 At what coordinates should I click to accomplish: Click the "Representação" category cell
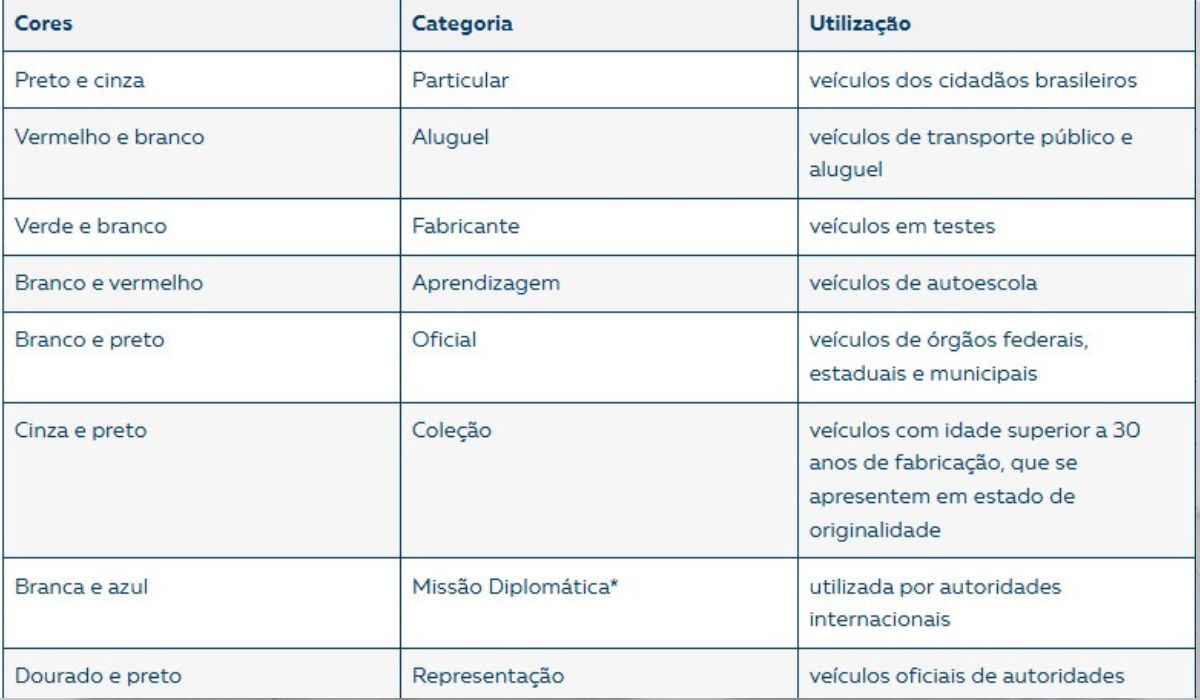click(488, 677)
